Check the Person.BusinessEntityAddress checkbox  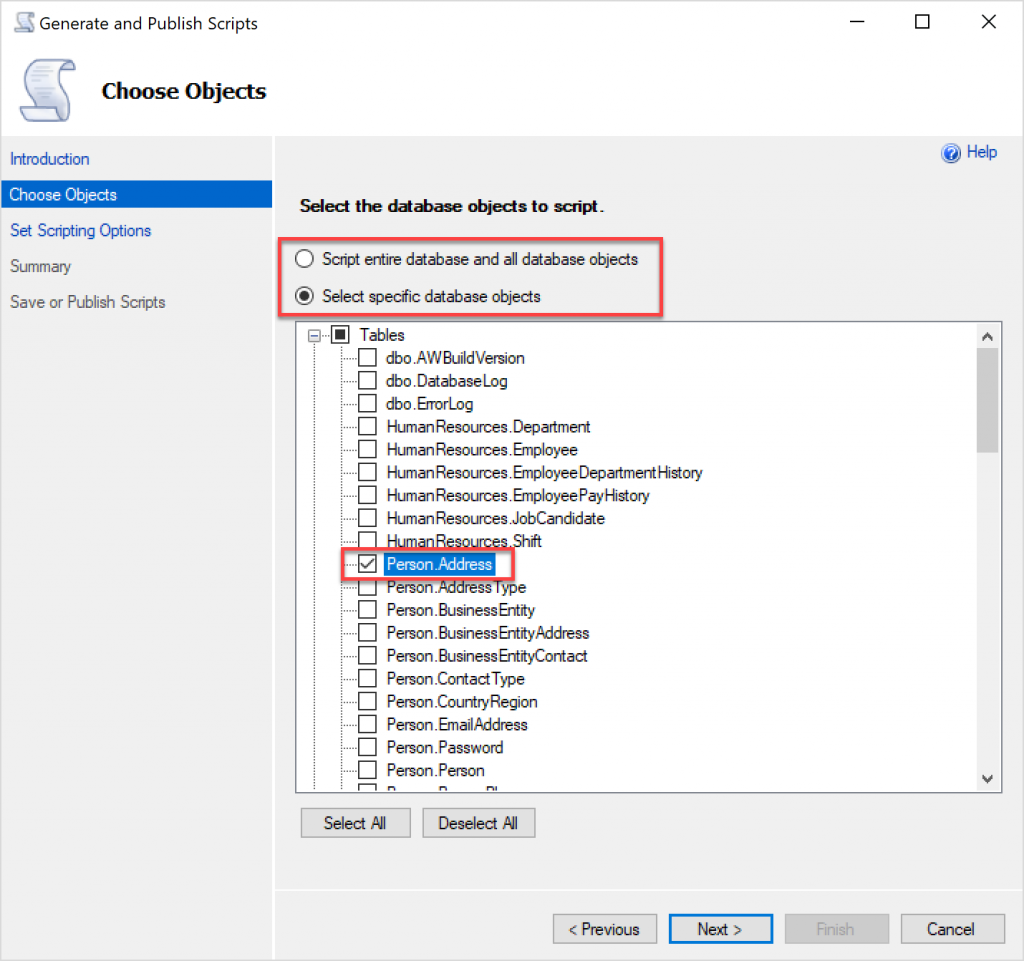pos(368,633)
